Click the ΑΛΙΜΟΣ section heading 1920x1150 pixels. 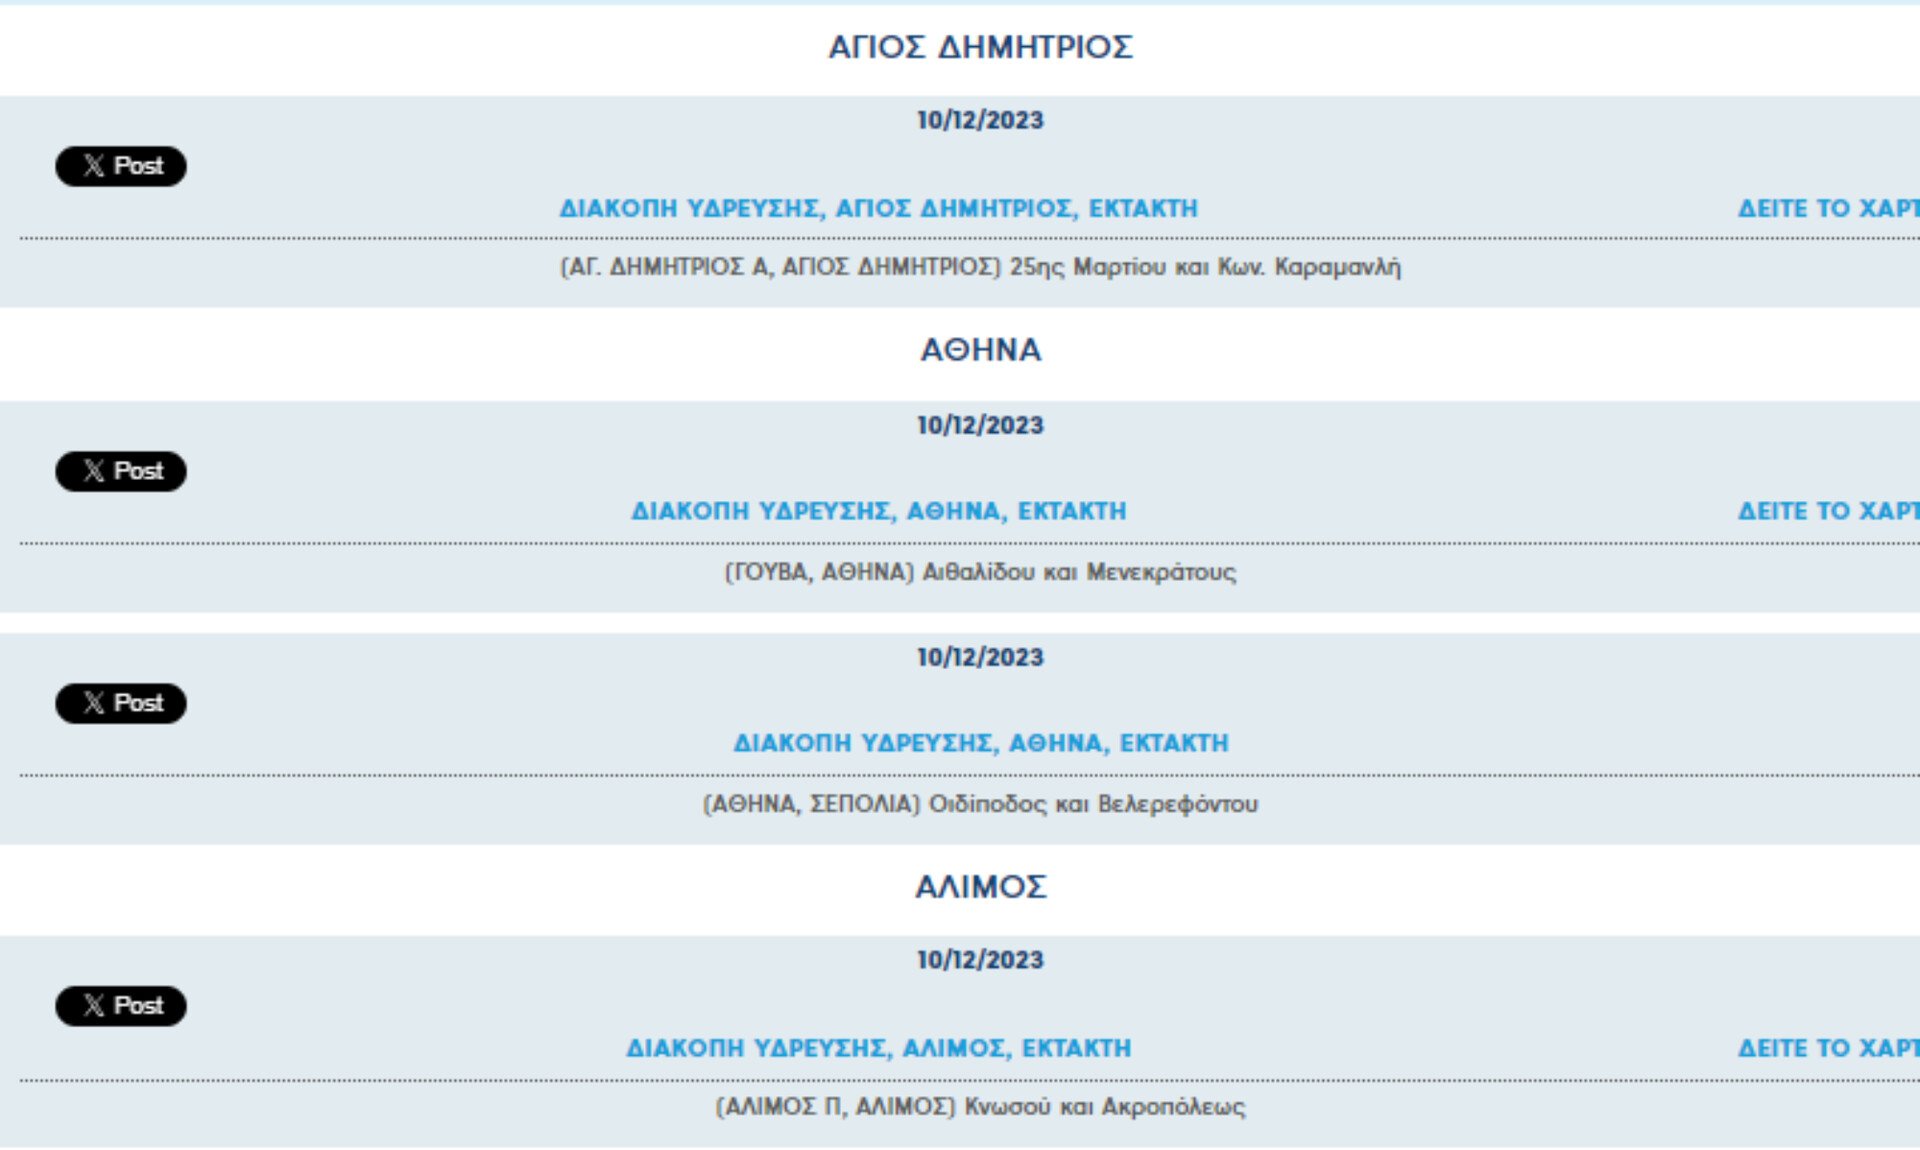coord(981,887)
